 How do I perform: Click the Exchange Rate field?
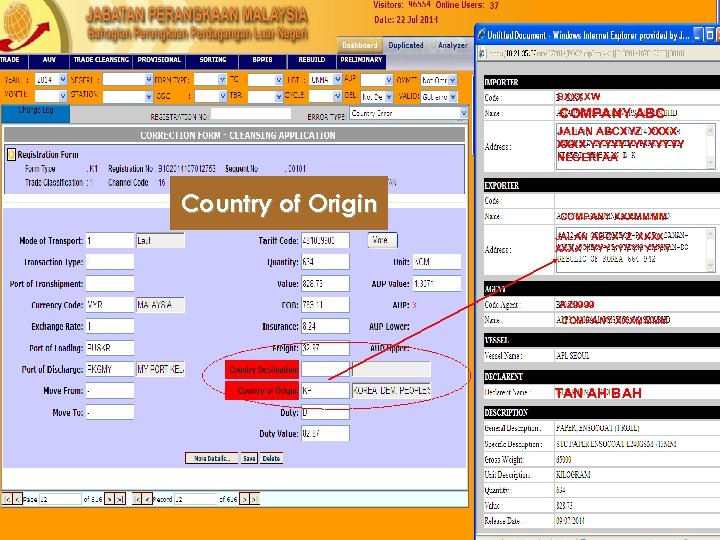click(x=110, y=326)
